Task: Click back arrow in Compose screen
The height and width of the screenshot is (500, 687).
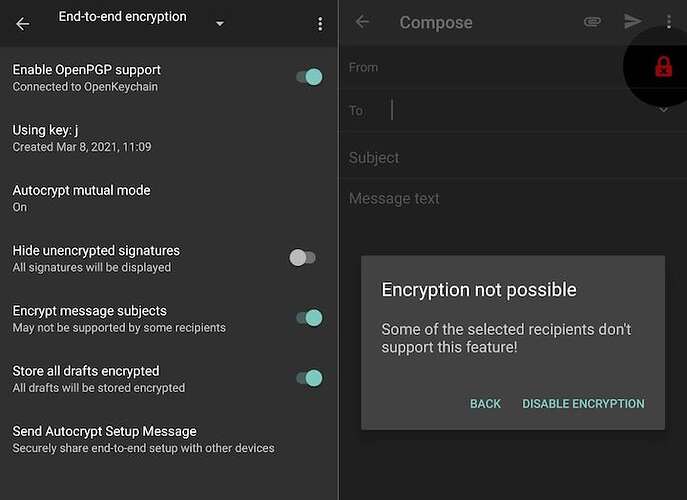Action: pyautogui.click(x=362, y=22)
